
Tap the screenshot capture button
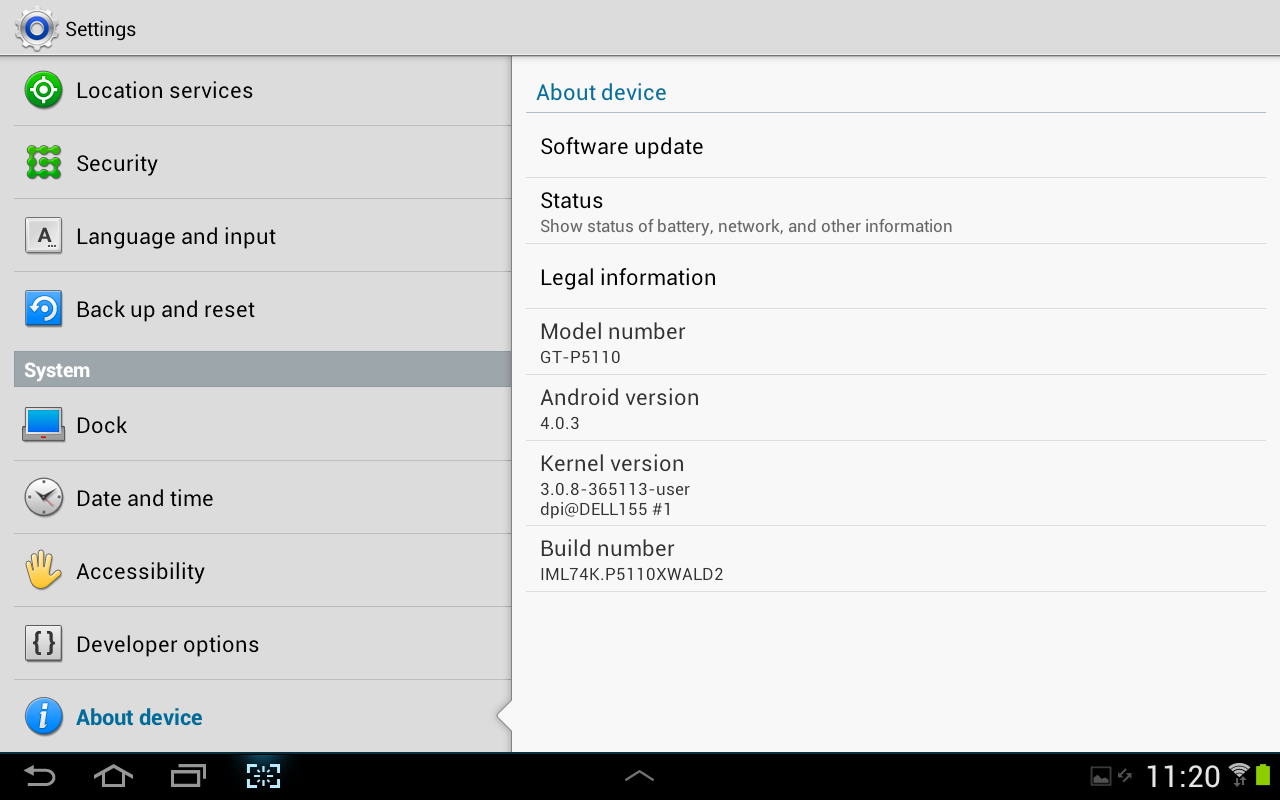tap(263, 776)
